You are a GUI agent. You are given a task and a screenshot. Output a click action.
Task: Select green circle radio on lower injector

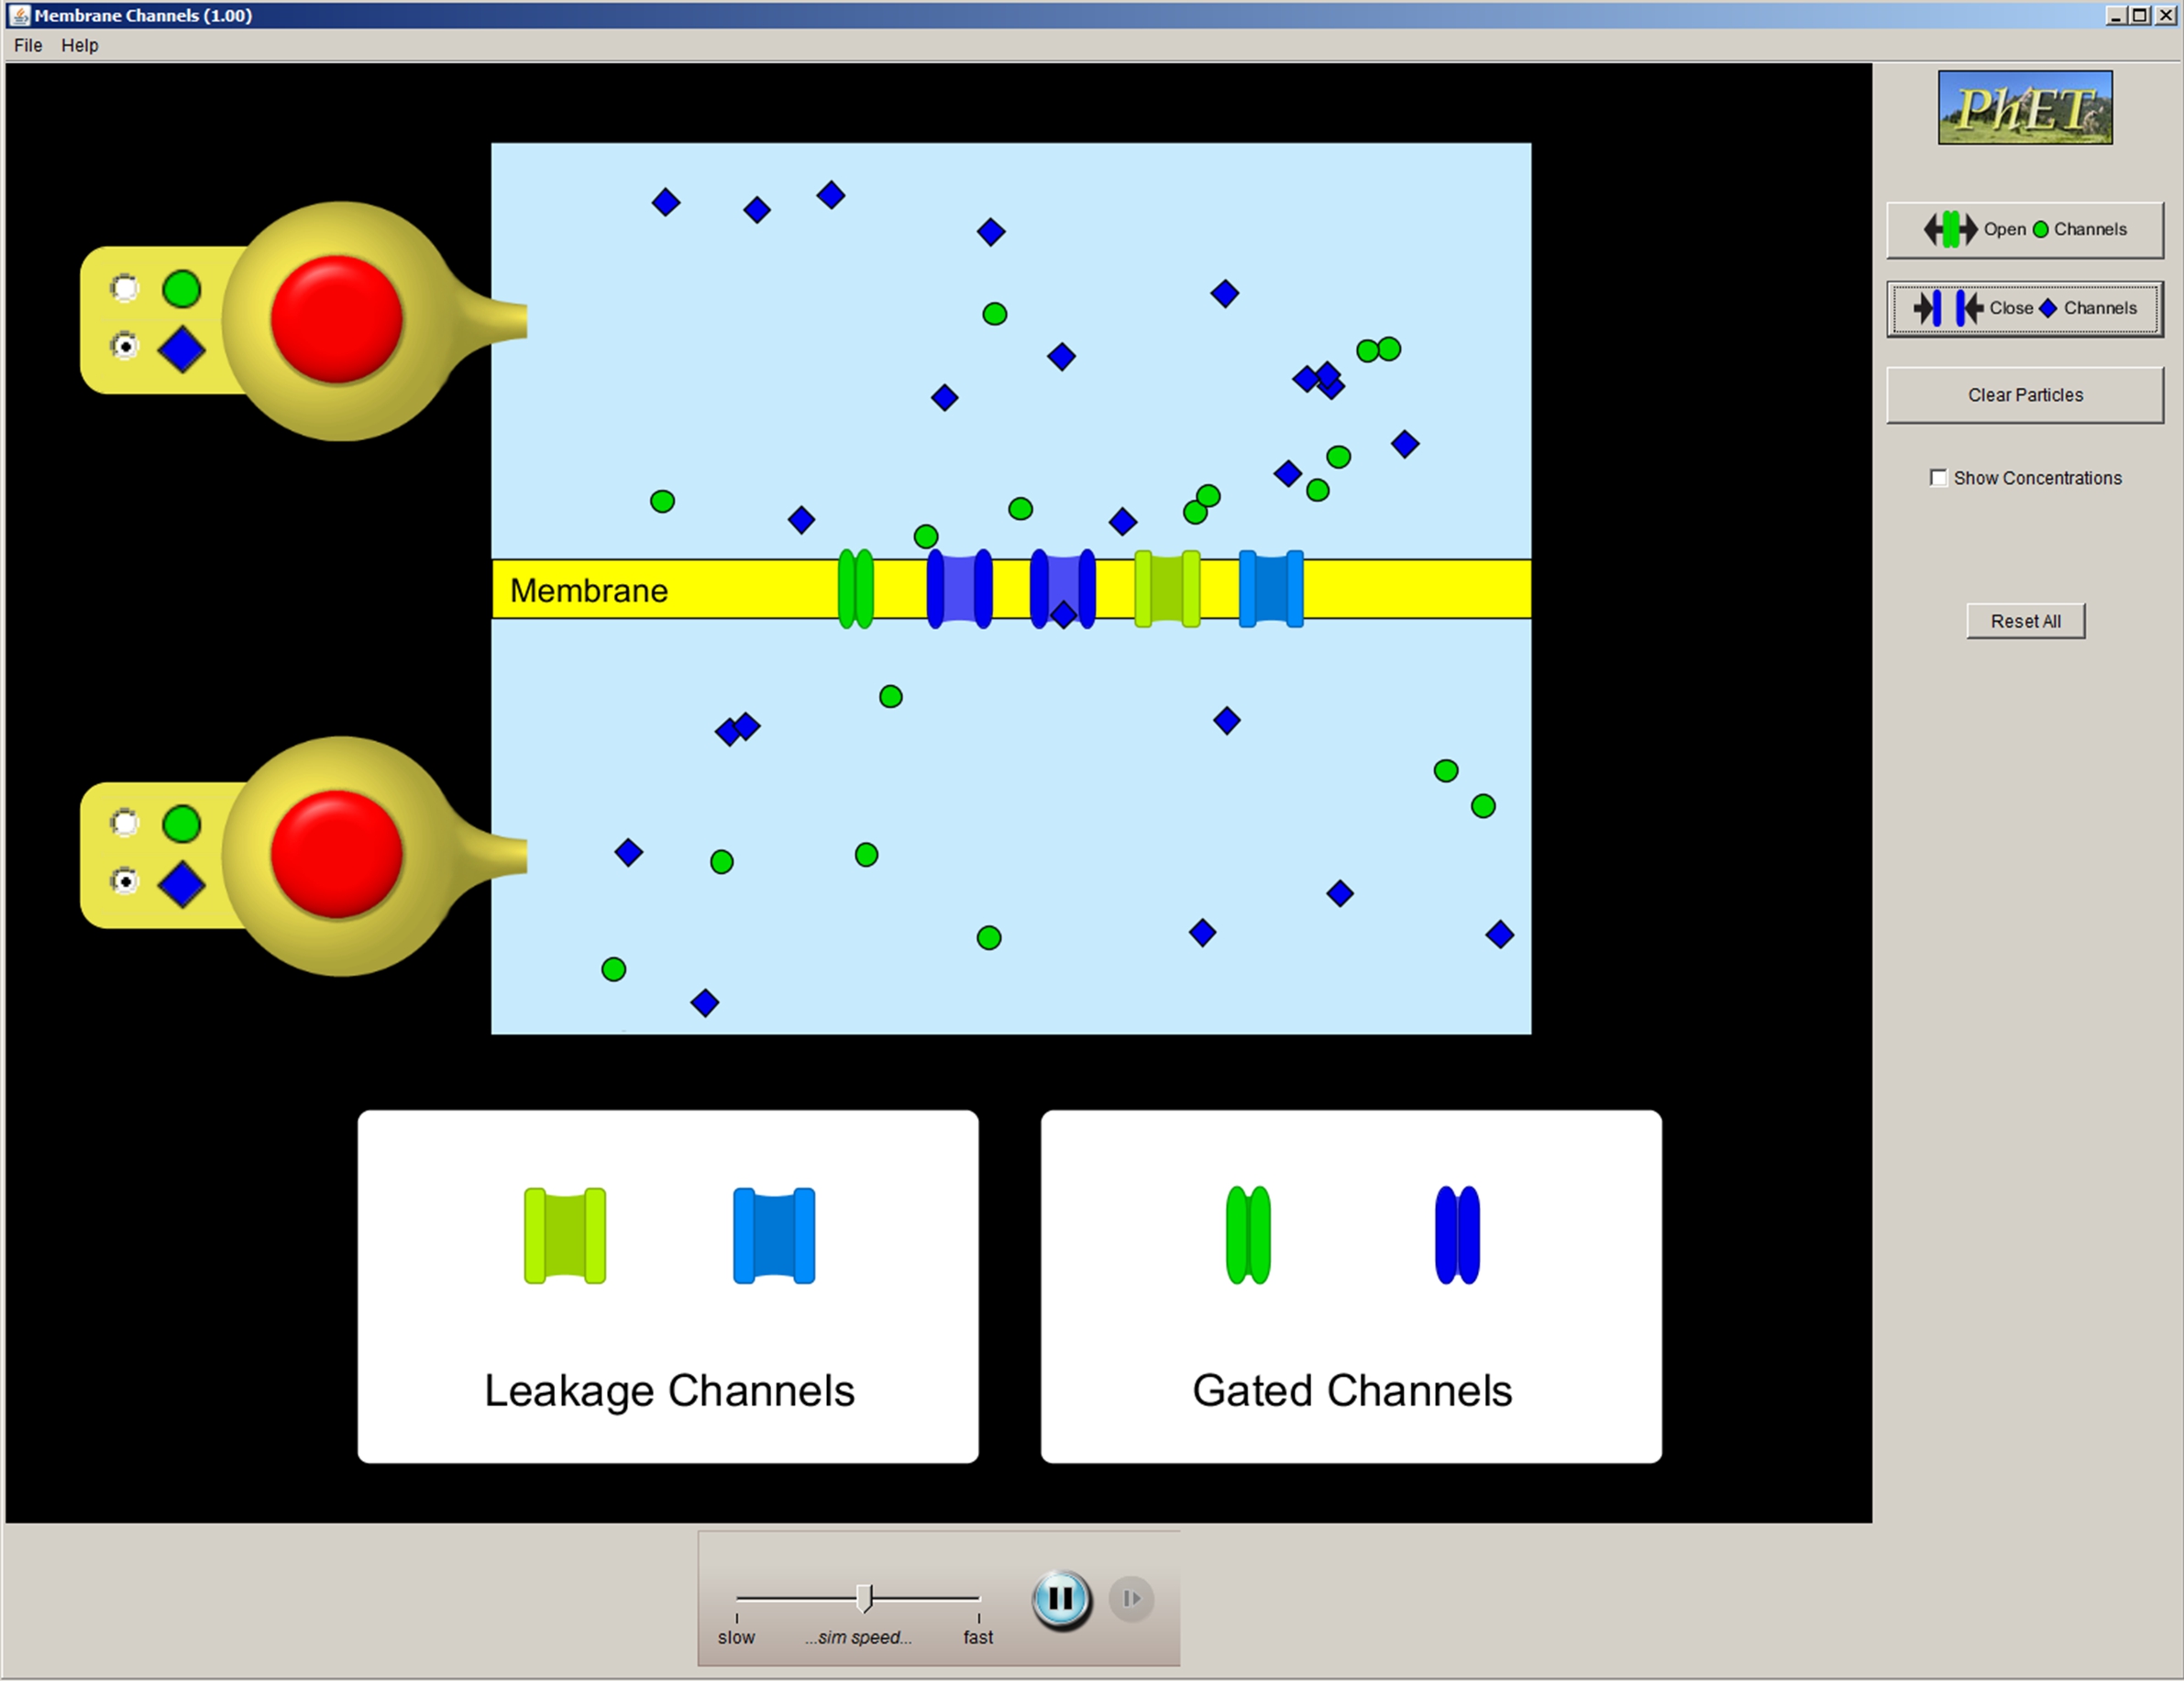tap(125, 822)
